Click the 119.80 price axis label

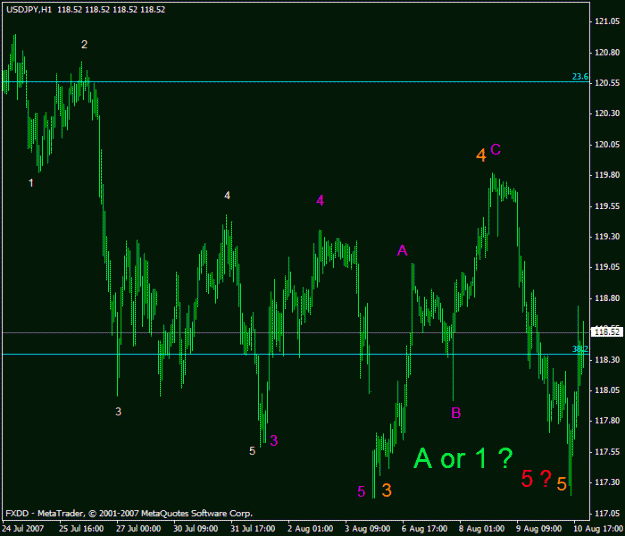tap(607, 175)
